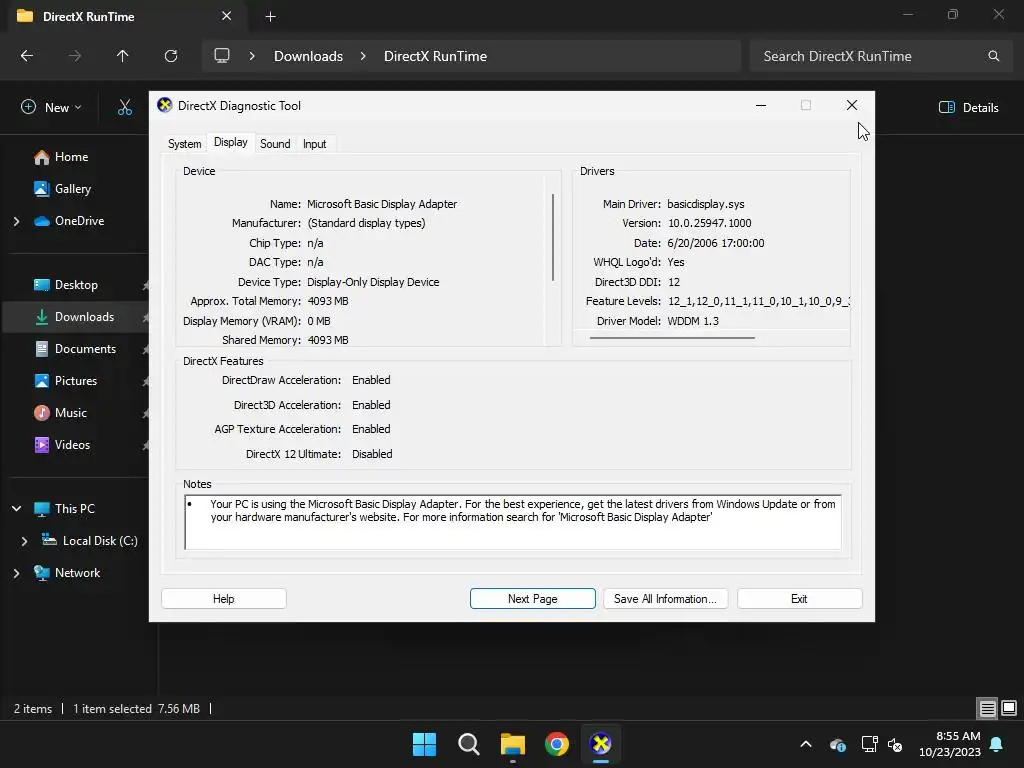Click DirectX RunTime in the breadcrumb
The image size is (1024, 768).
[436, 56]
